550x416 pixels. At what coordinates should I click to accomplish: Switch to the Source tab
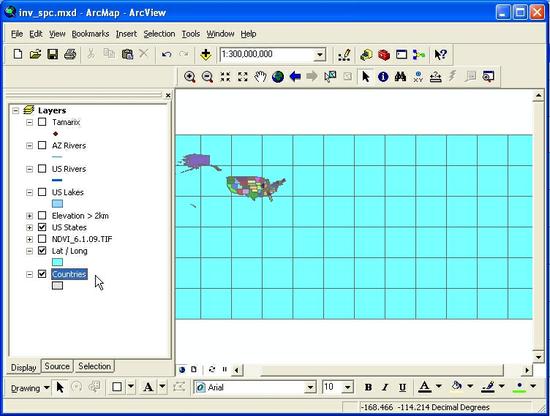[x=57, y=366]
